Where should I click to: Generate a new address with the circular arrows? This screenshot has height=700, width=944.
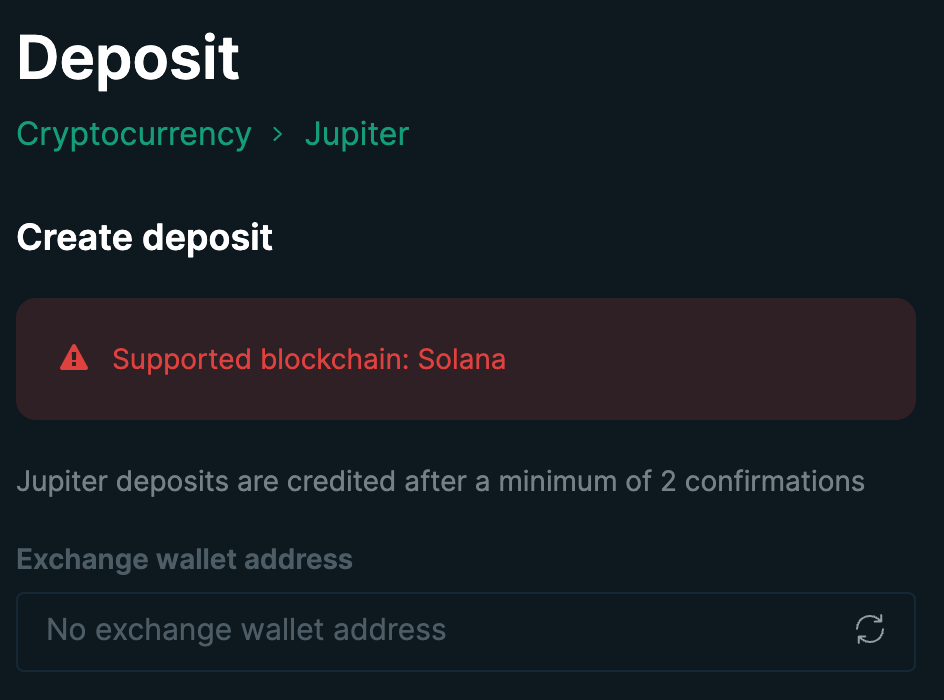869,630
